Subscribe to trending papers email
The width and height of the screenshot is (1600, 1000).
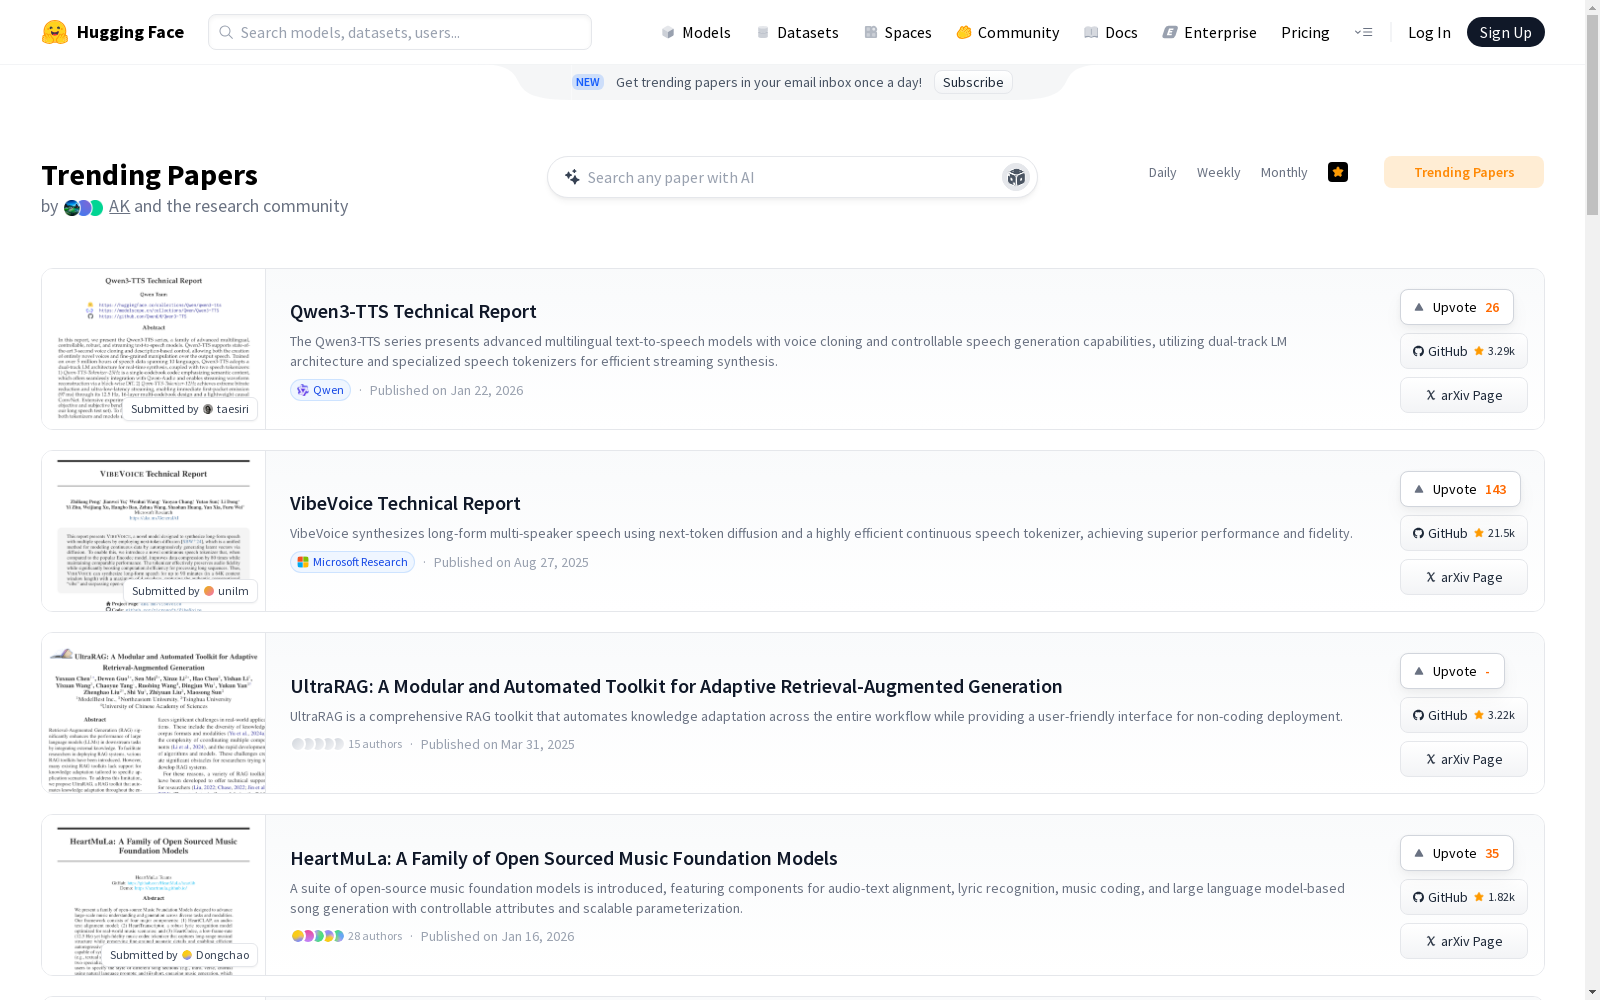973,82
